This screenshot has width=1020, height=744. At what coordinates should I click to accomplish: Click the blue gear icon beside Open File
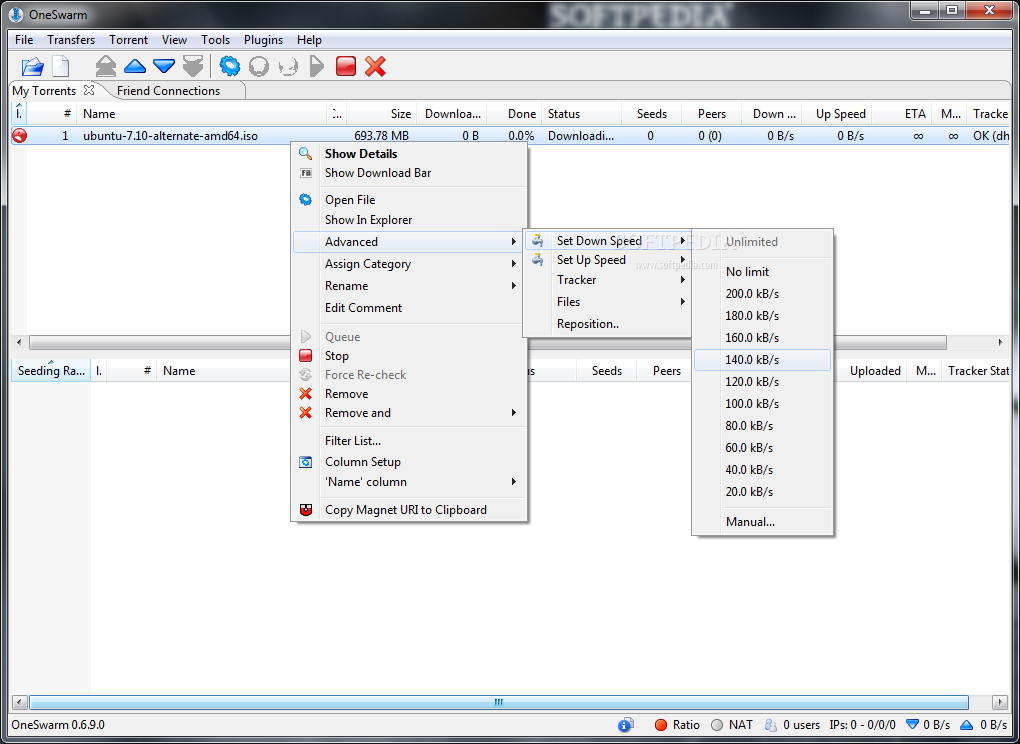[305, 200]
